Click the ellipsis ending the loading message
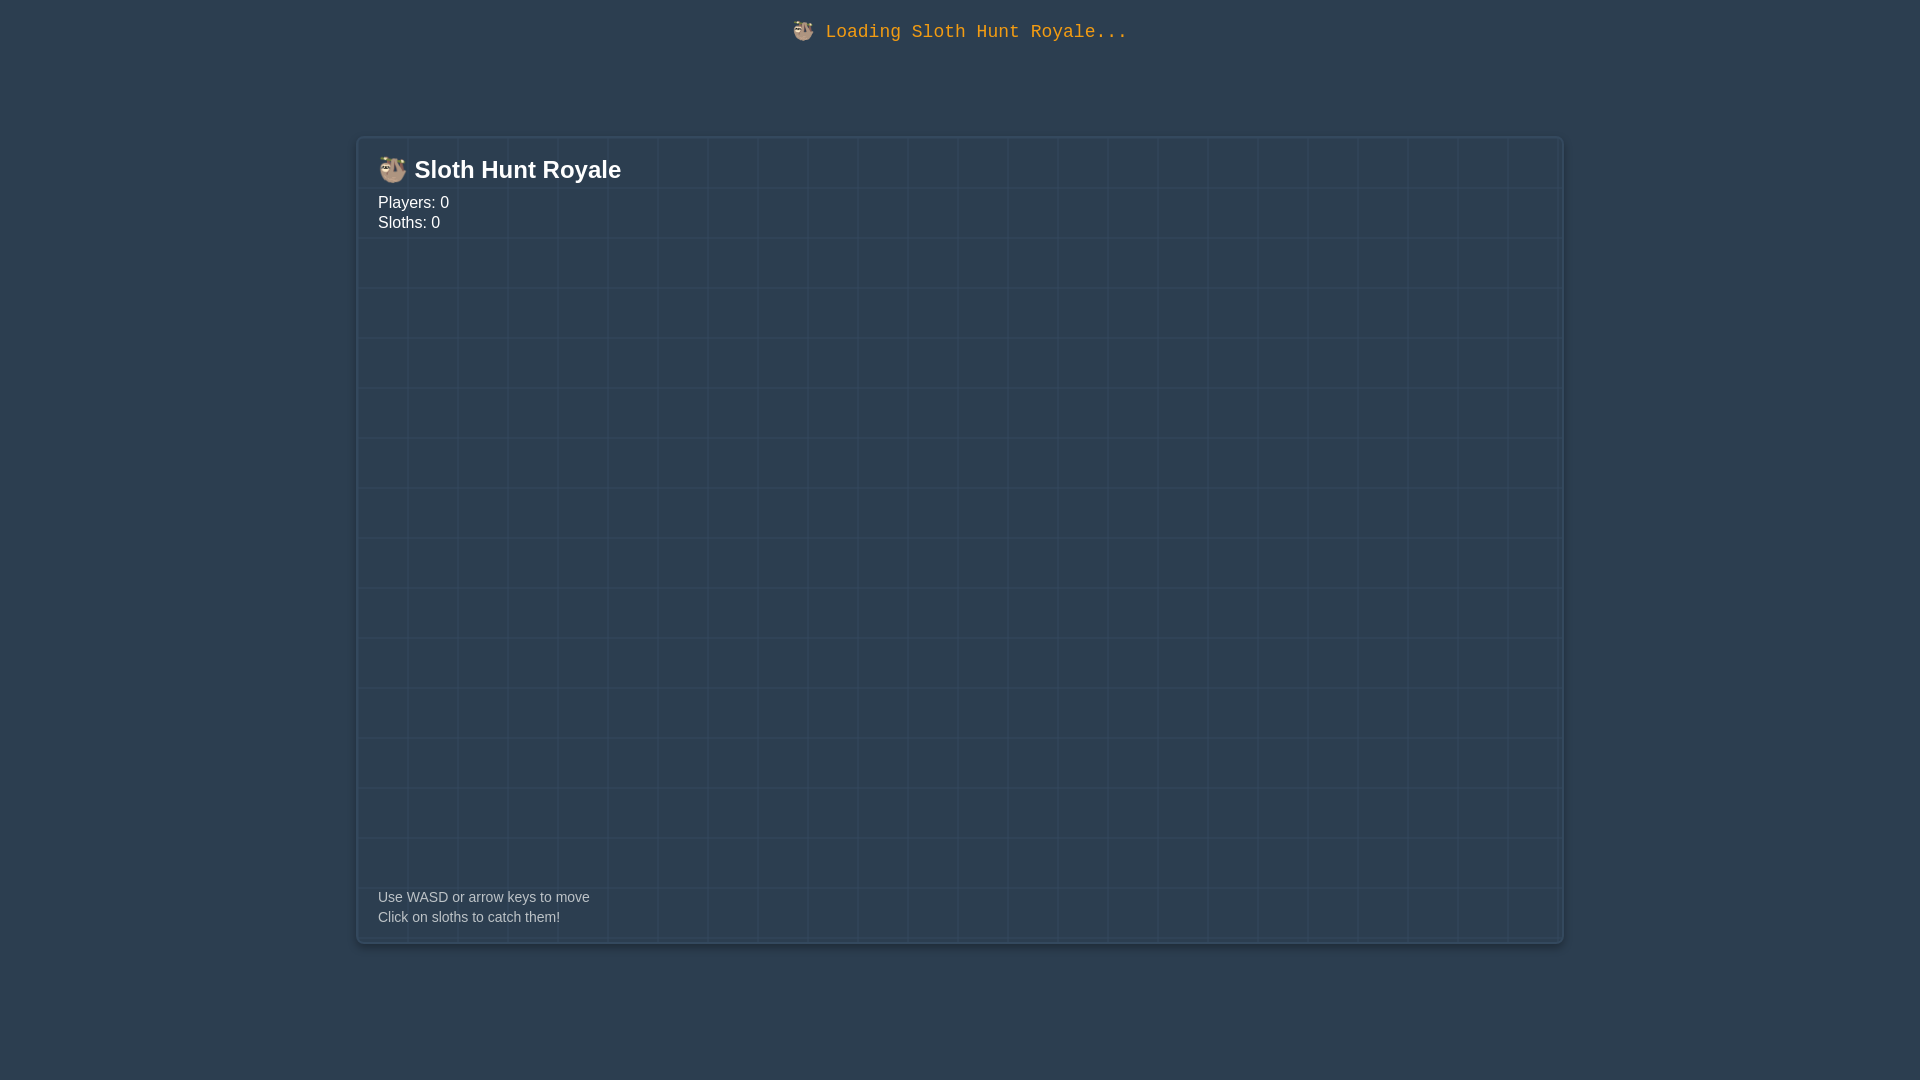1920x1080 pixels. (1111, 32)
